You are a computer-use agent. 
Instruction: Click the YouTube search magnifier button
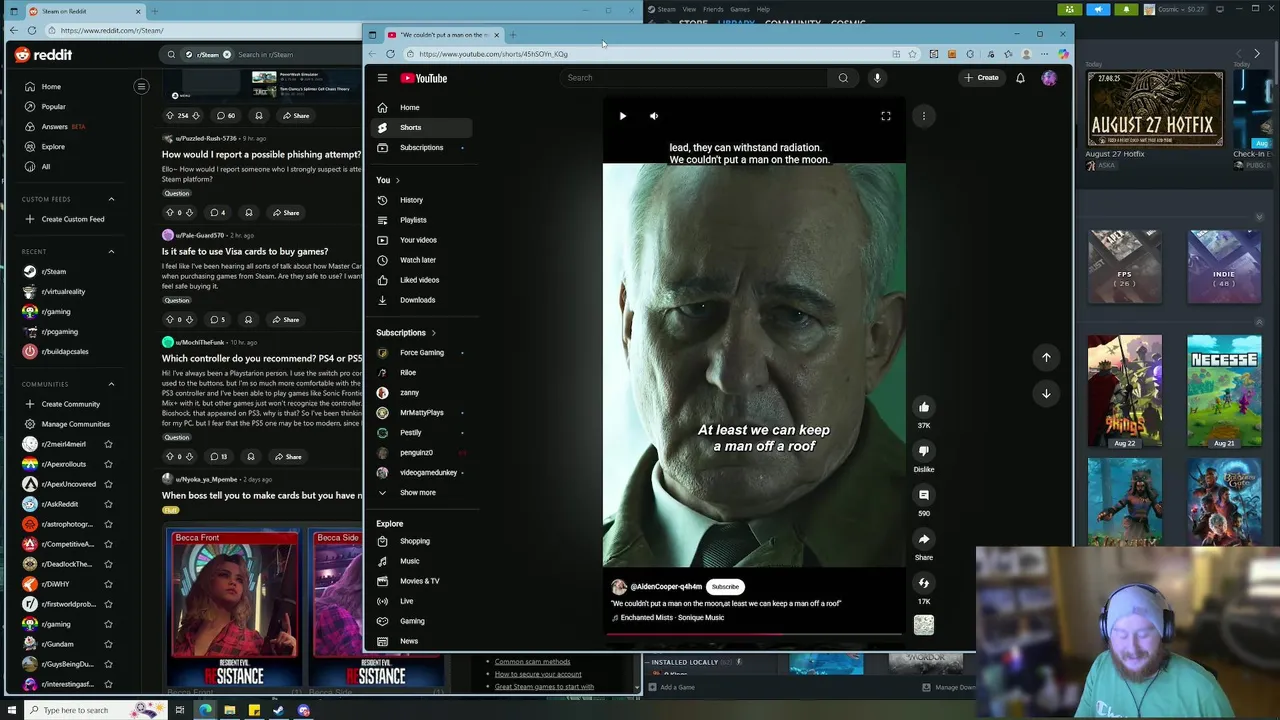(x=843, y=78)
